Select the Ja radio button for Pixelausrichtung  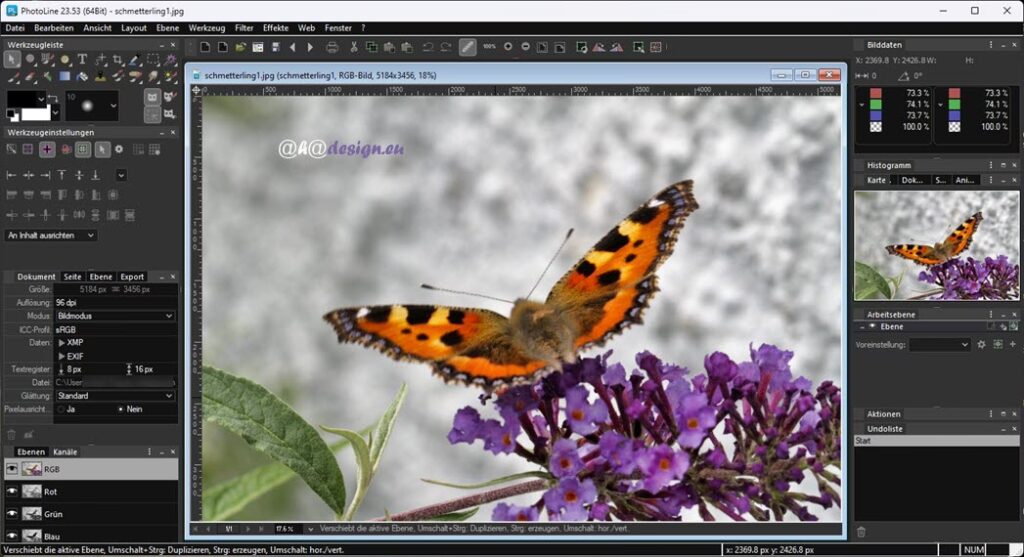tap(61, 409)
